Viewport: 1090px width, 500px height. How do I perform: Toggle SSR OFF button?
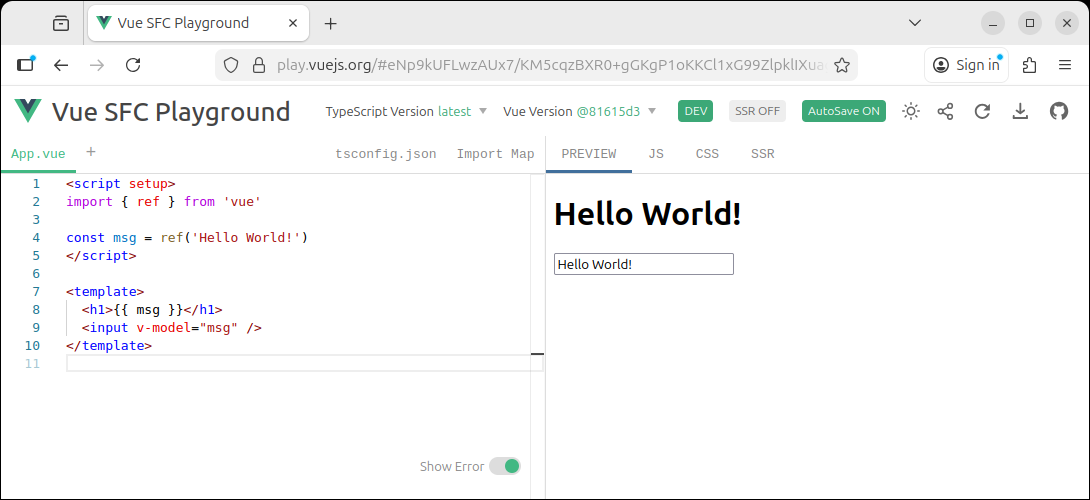coord(757,111)
